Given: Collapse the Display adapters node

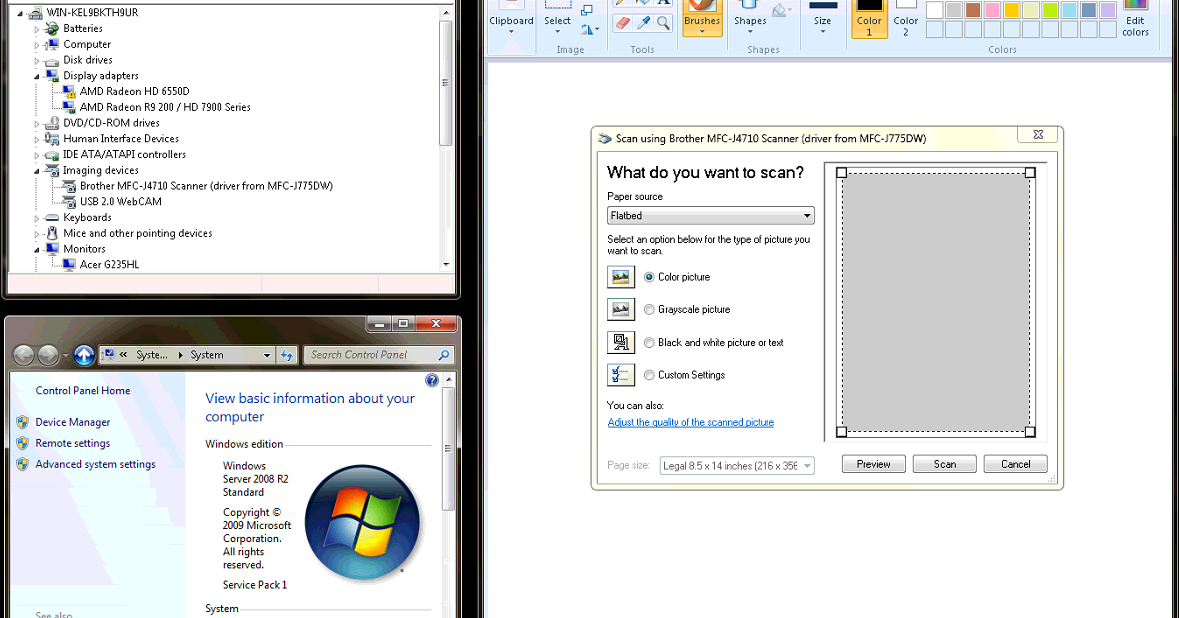Looking at the screenshot, I should (37, 76).
